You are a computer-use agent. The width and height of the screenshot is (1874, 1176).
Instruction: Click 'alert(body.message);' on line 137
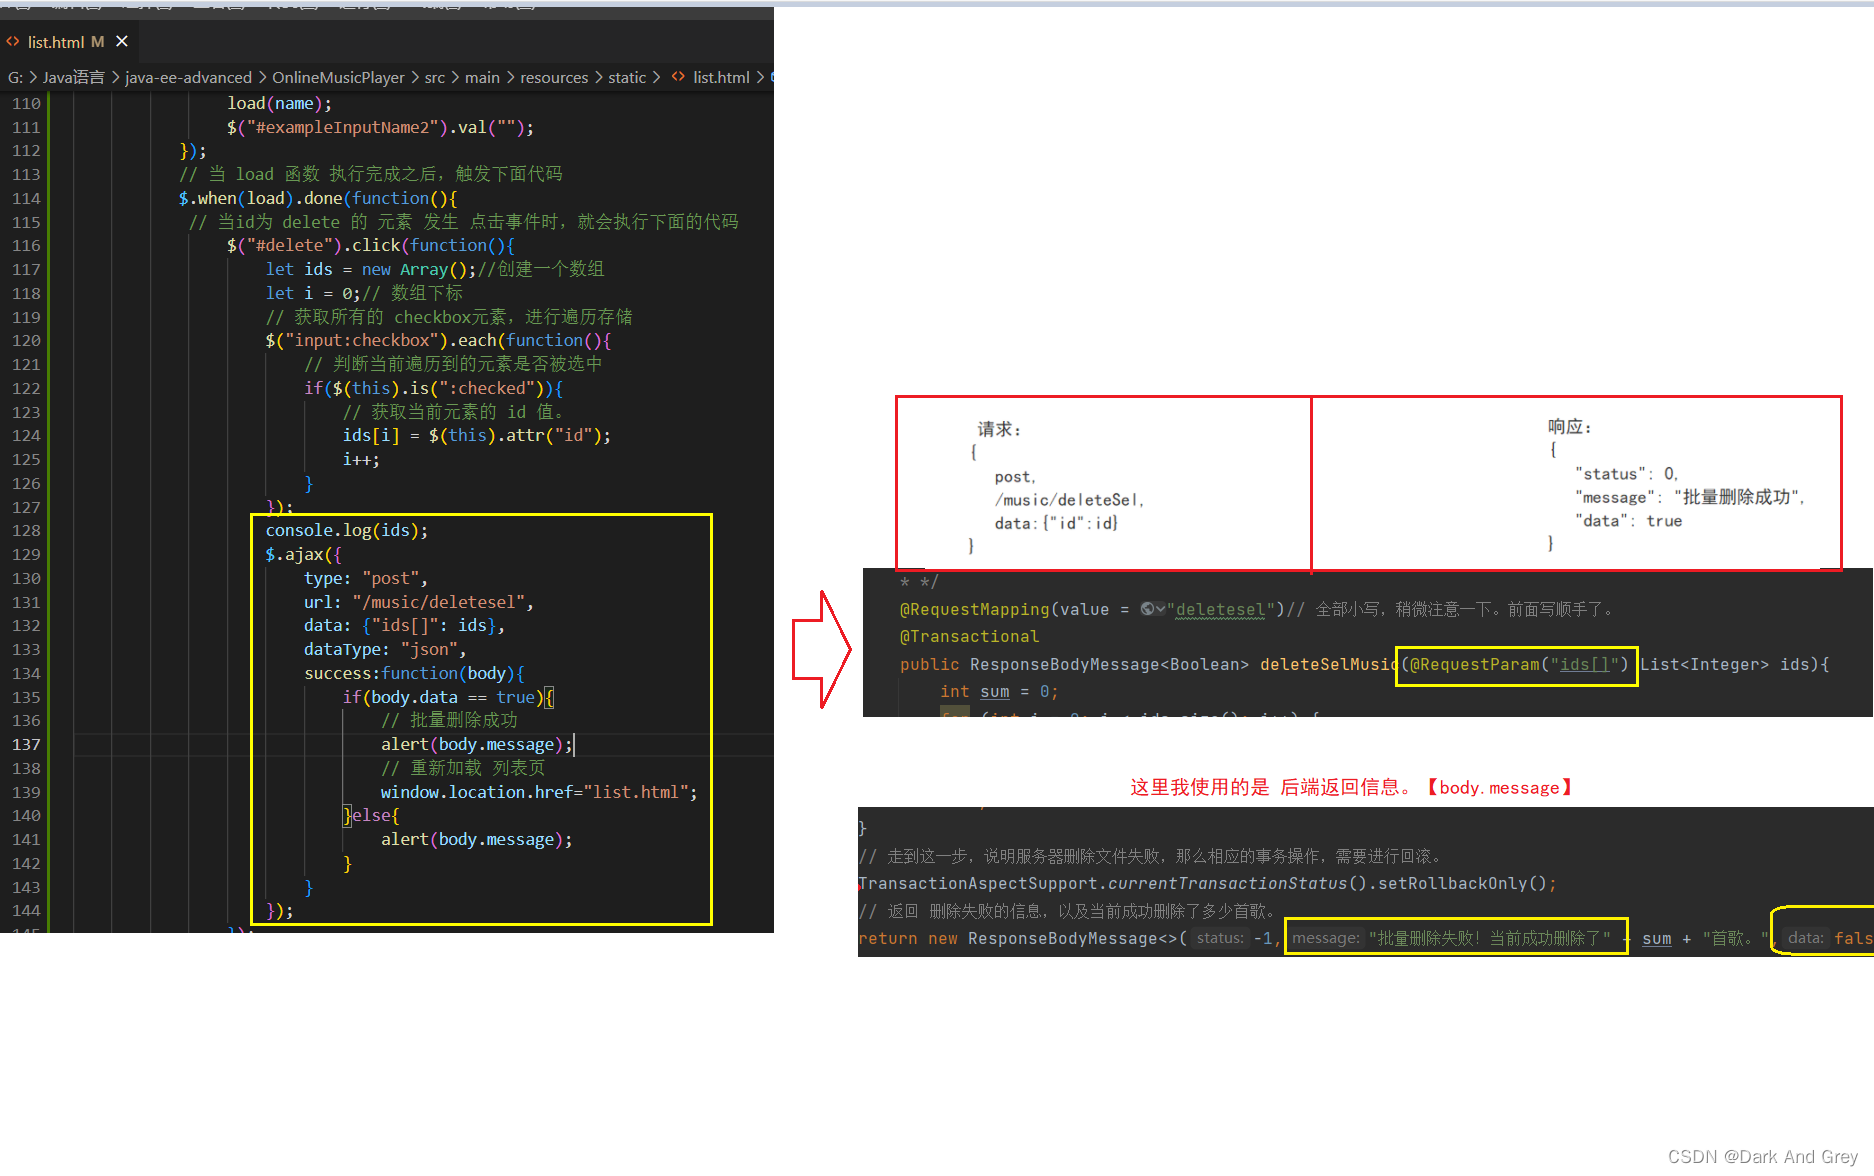[x=477, y=744]
